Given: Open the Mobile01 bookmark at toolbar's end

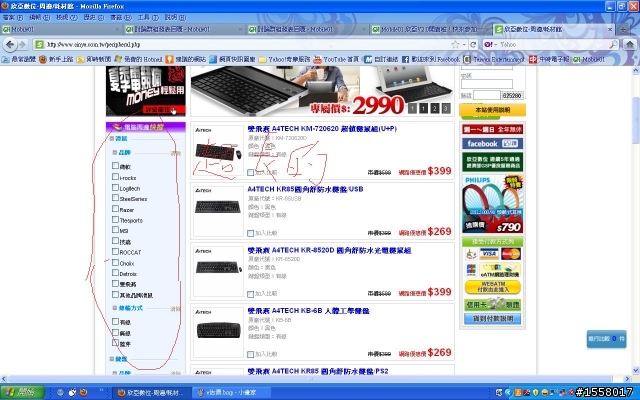Looking at the screenshot, I should tap(589, 60).
